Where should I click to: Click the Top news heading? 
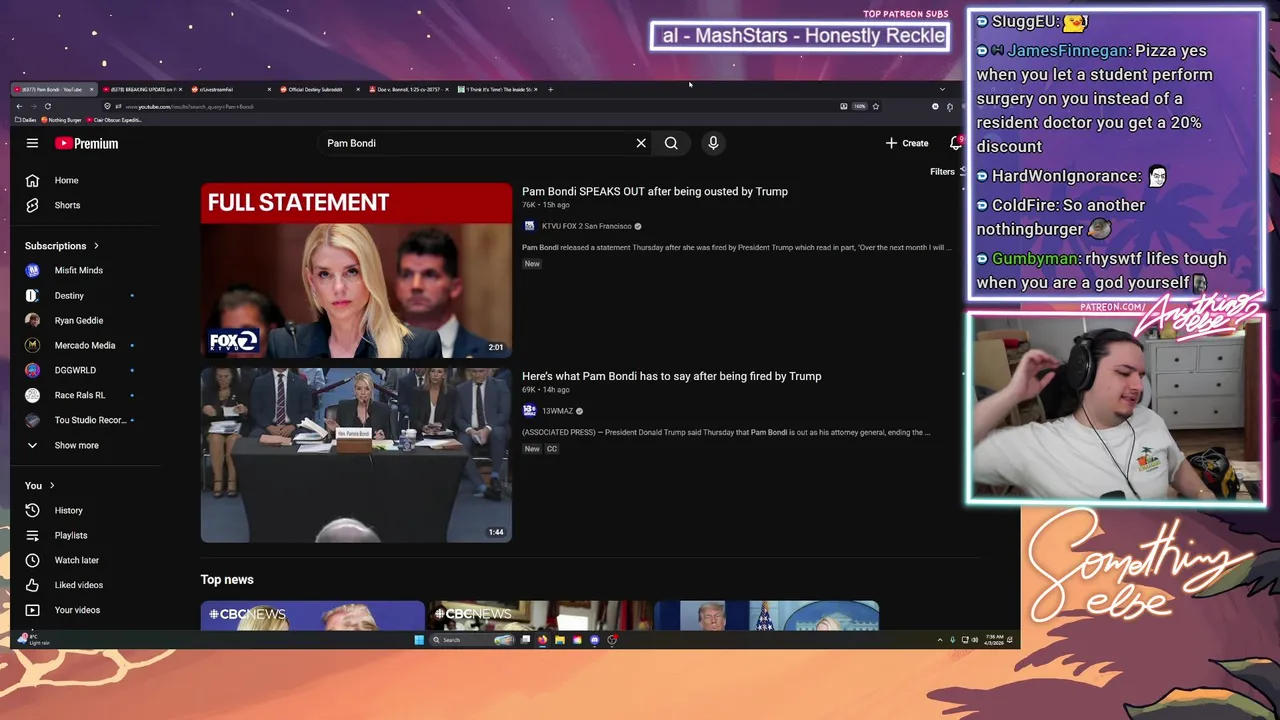pos(227,580)
